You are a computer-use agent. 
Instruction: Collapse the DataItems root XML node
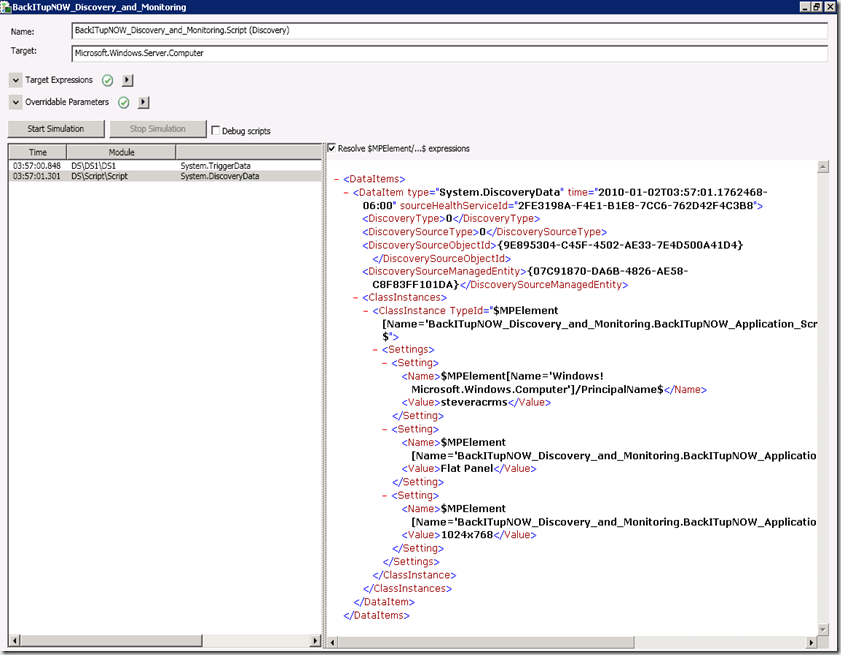(335, 178)
